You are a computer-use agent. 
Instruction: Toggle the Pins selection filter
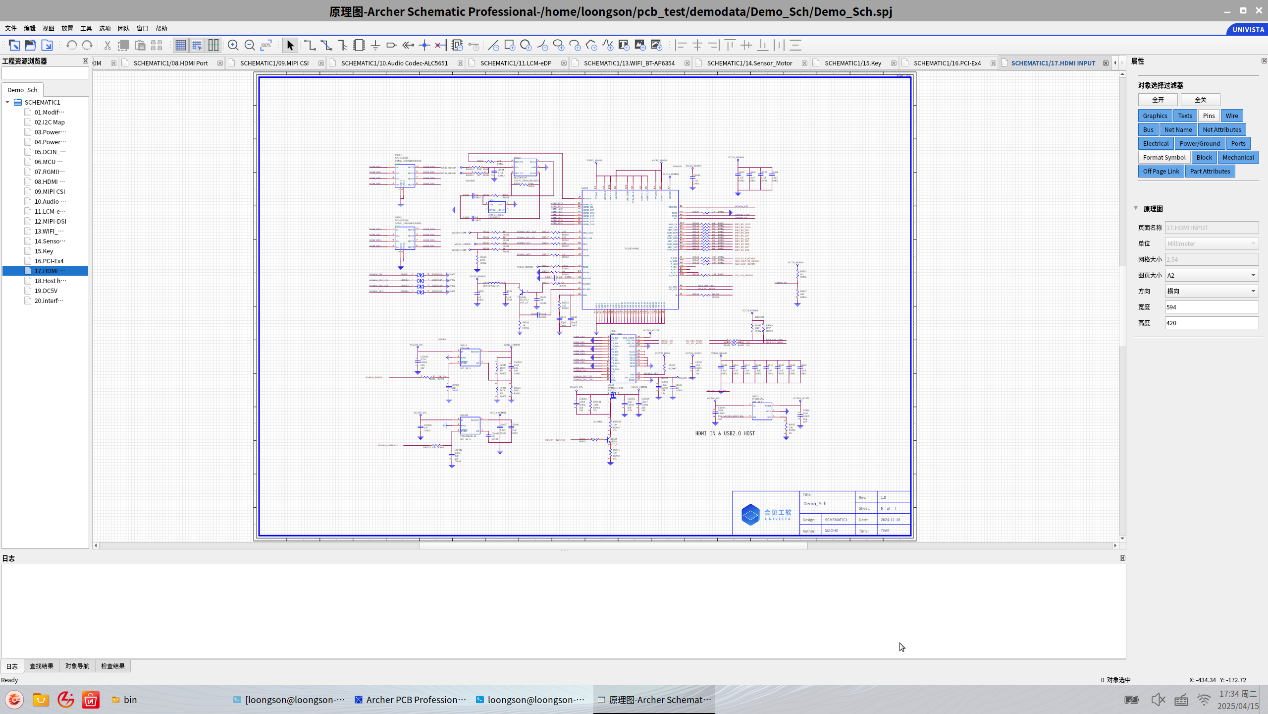(x=1209, y=116)
